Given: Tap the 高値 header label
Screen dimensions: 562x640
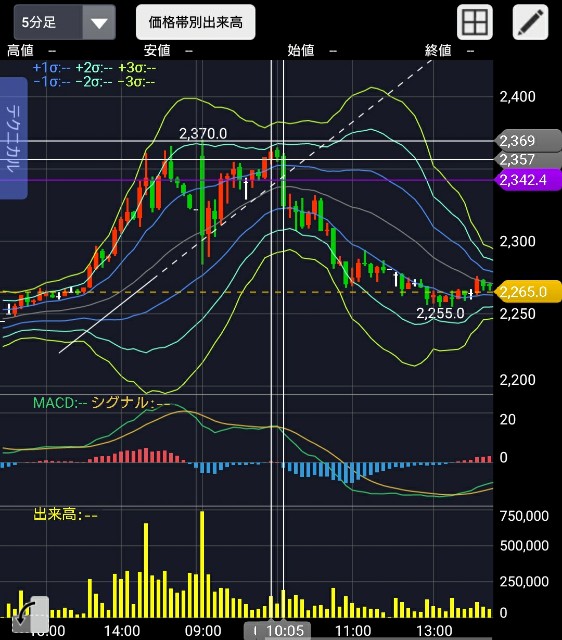Looking at the screenshot, I should [20, 51].
